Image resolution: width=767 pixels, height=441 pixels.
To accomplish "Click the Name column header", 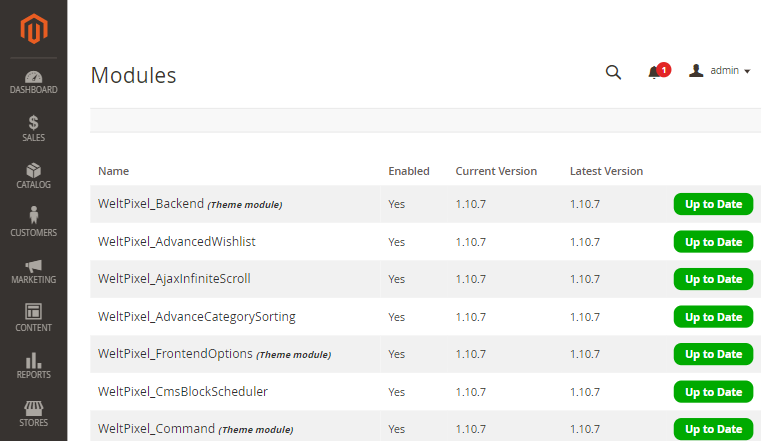I will click(x=113, y=171).
